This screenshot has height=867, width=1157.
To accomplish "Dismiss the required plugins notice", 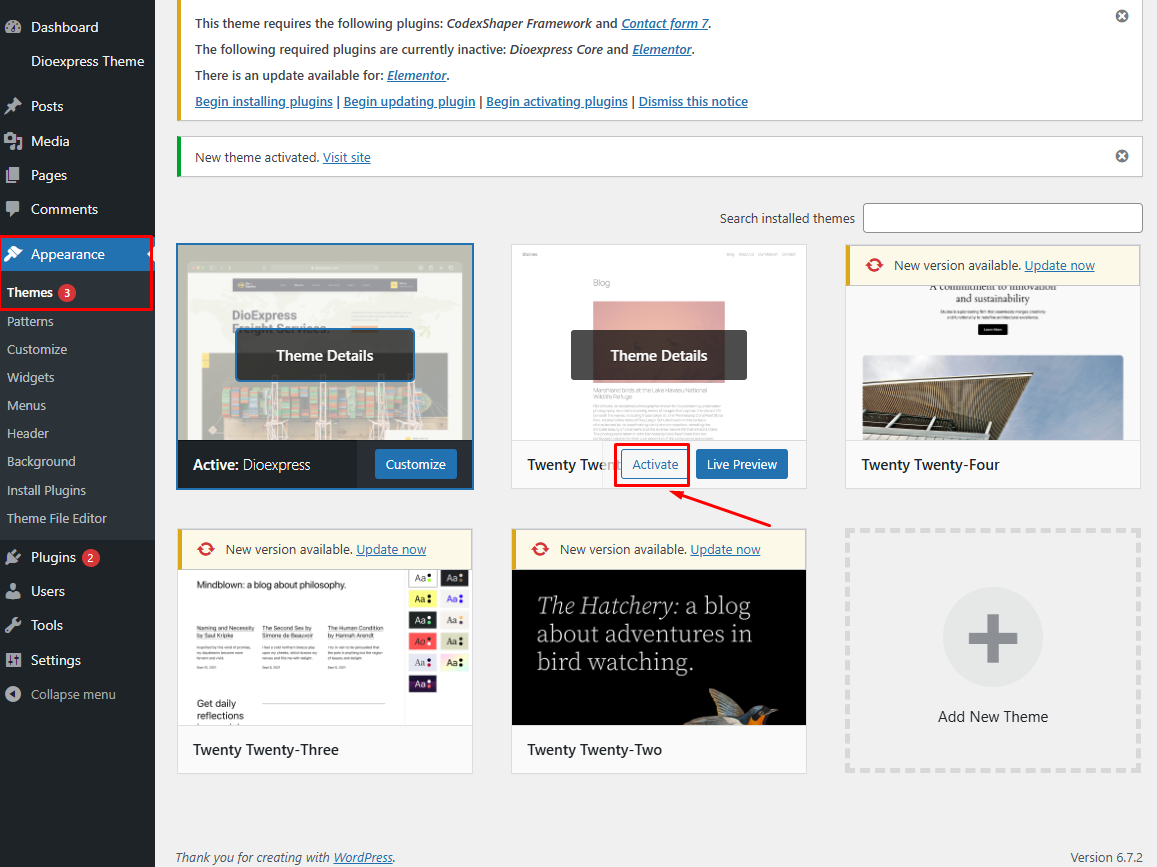I will pos(1121,16).
